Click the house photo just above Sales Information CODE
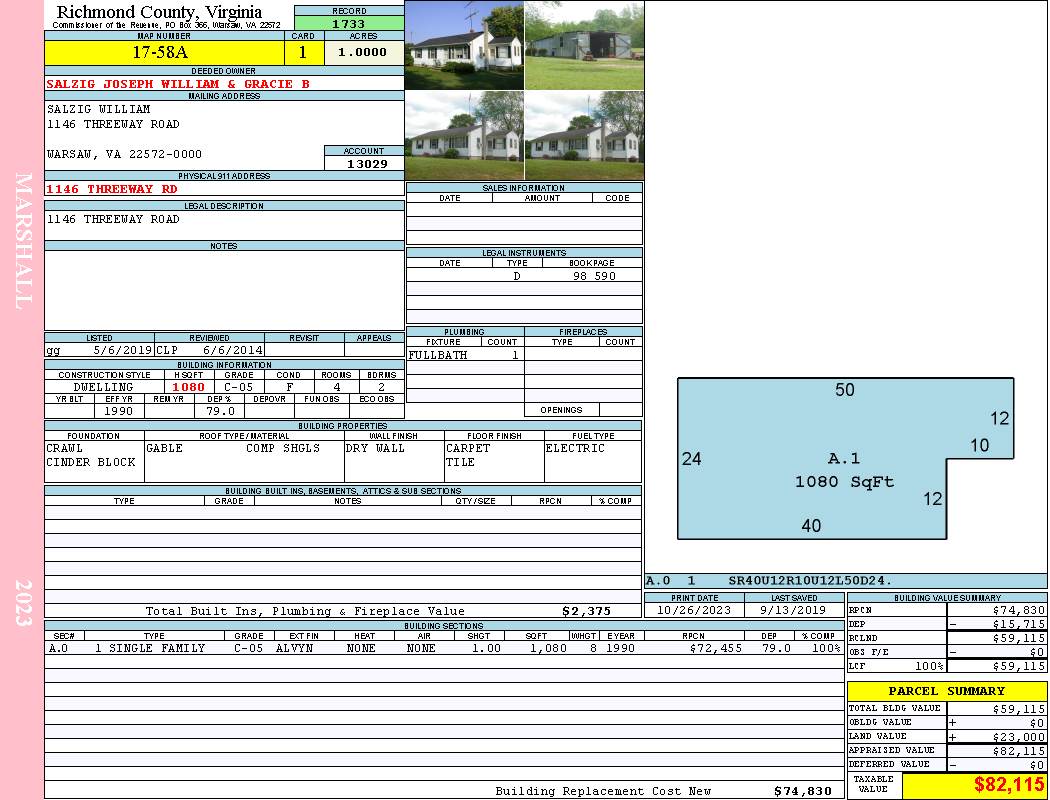Image resolution: width=1050 pixels, height=800 pixels. 584,135
